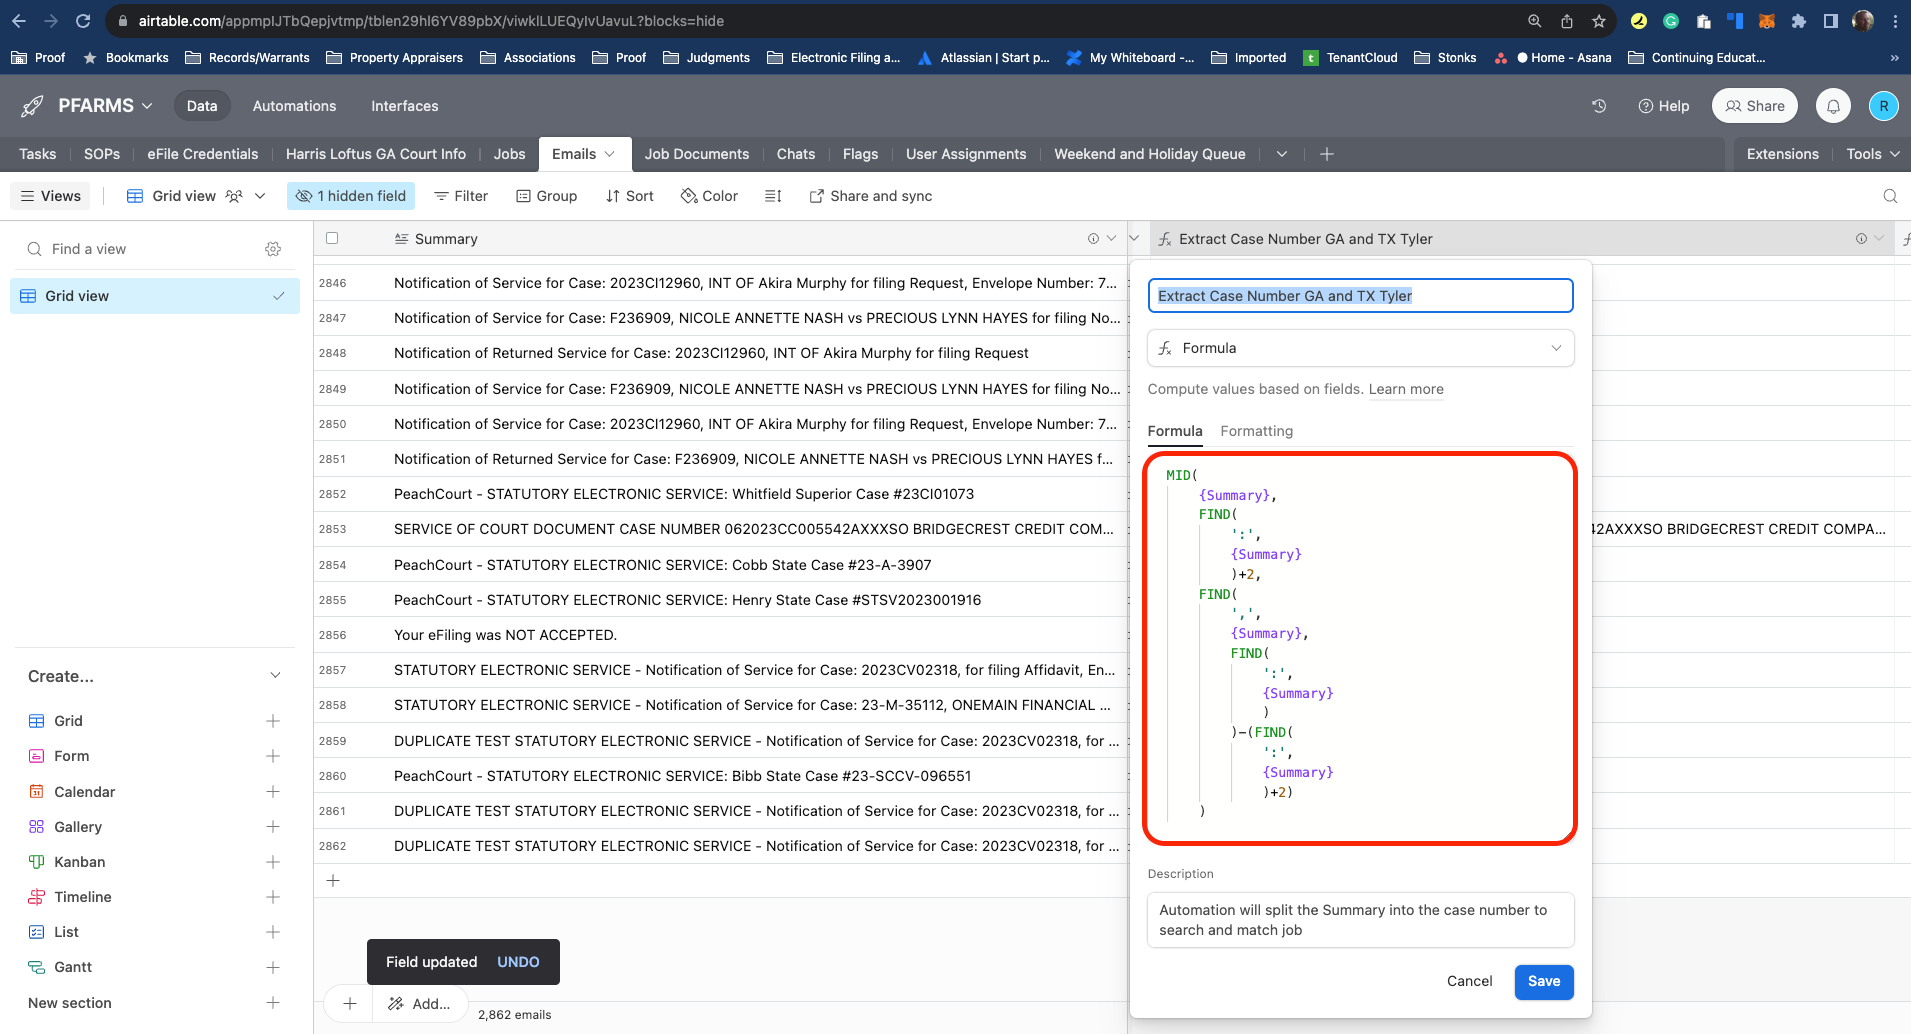The width and height of the screenshot is (1911, 1034).
Task: Bookmark page with star icon
Action: 1599,21
